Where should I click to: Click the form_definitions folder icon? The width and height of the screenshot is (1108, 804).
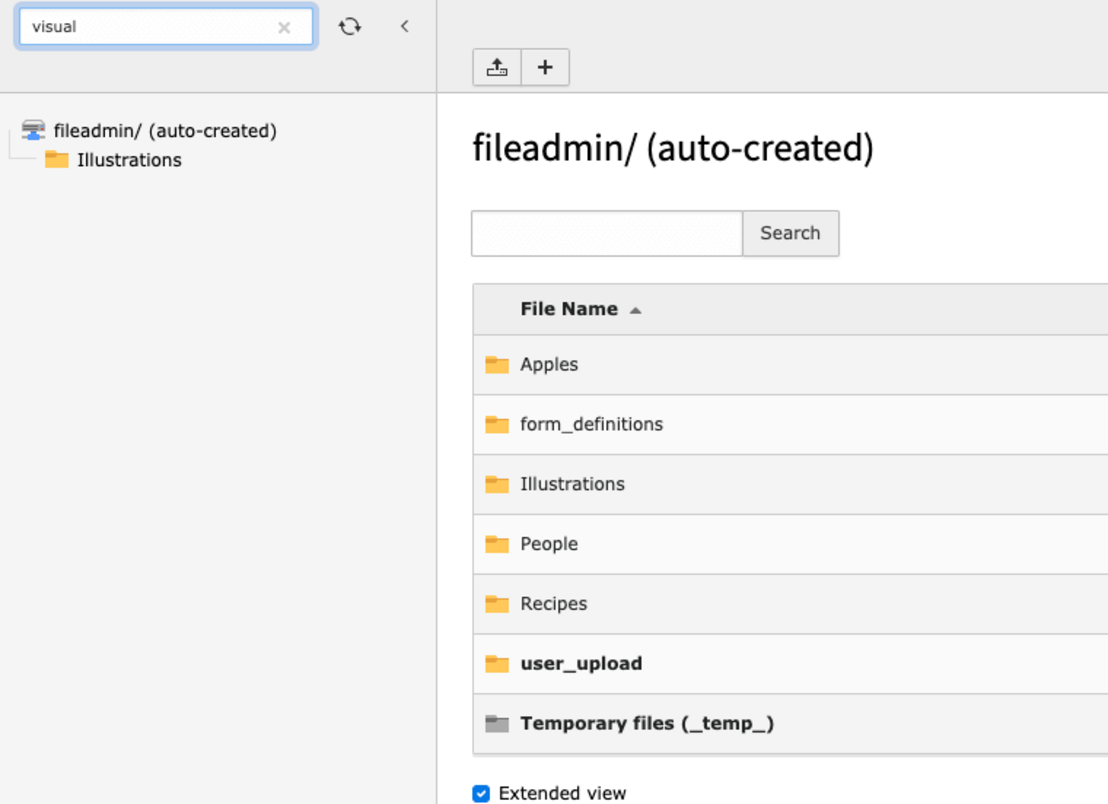coord(497,424)
